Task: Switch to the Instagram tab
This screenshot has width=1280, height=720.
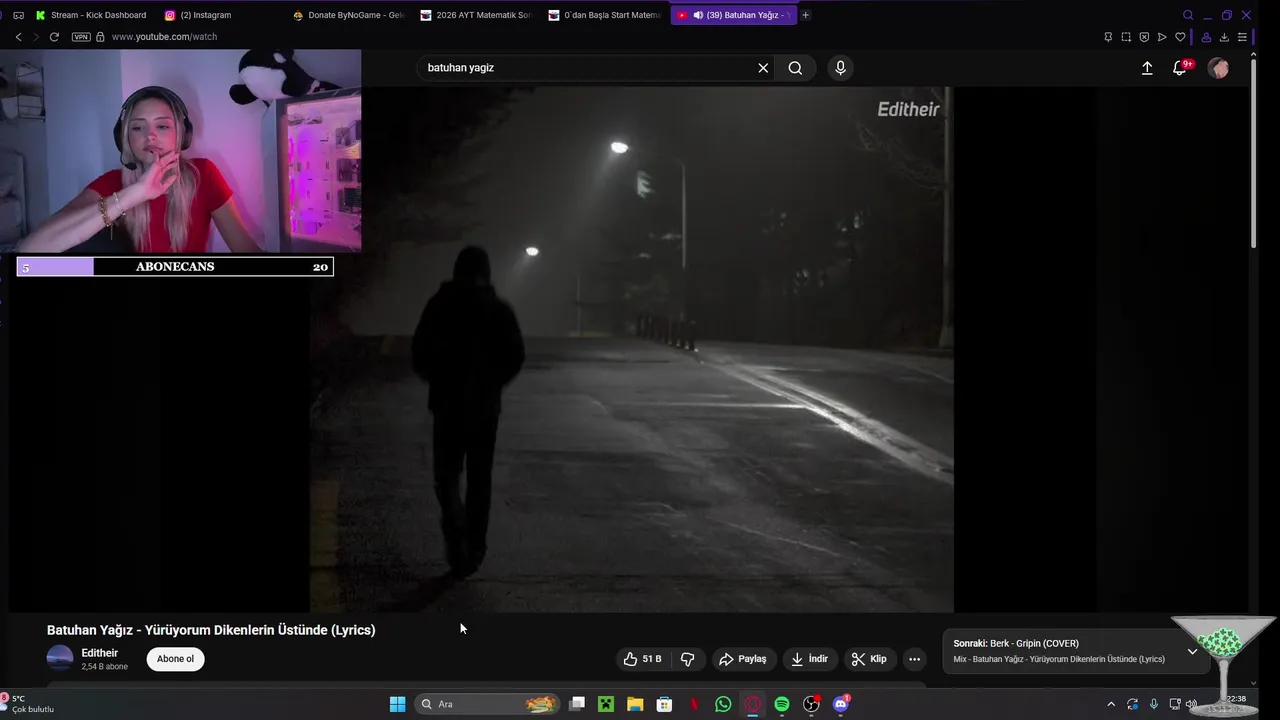Action: (206, 15)
